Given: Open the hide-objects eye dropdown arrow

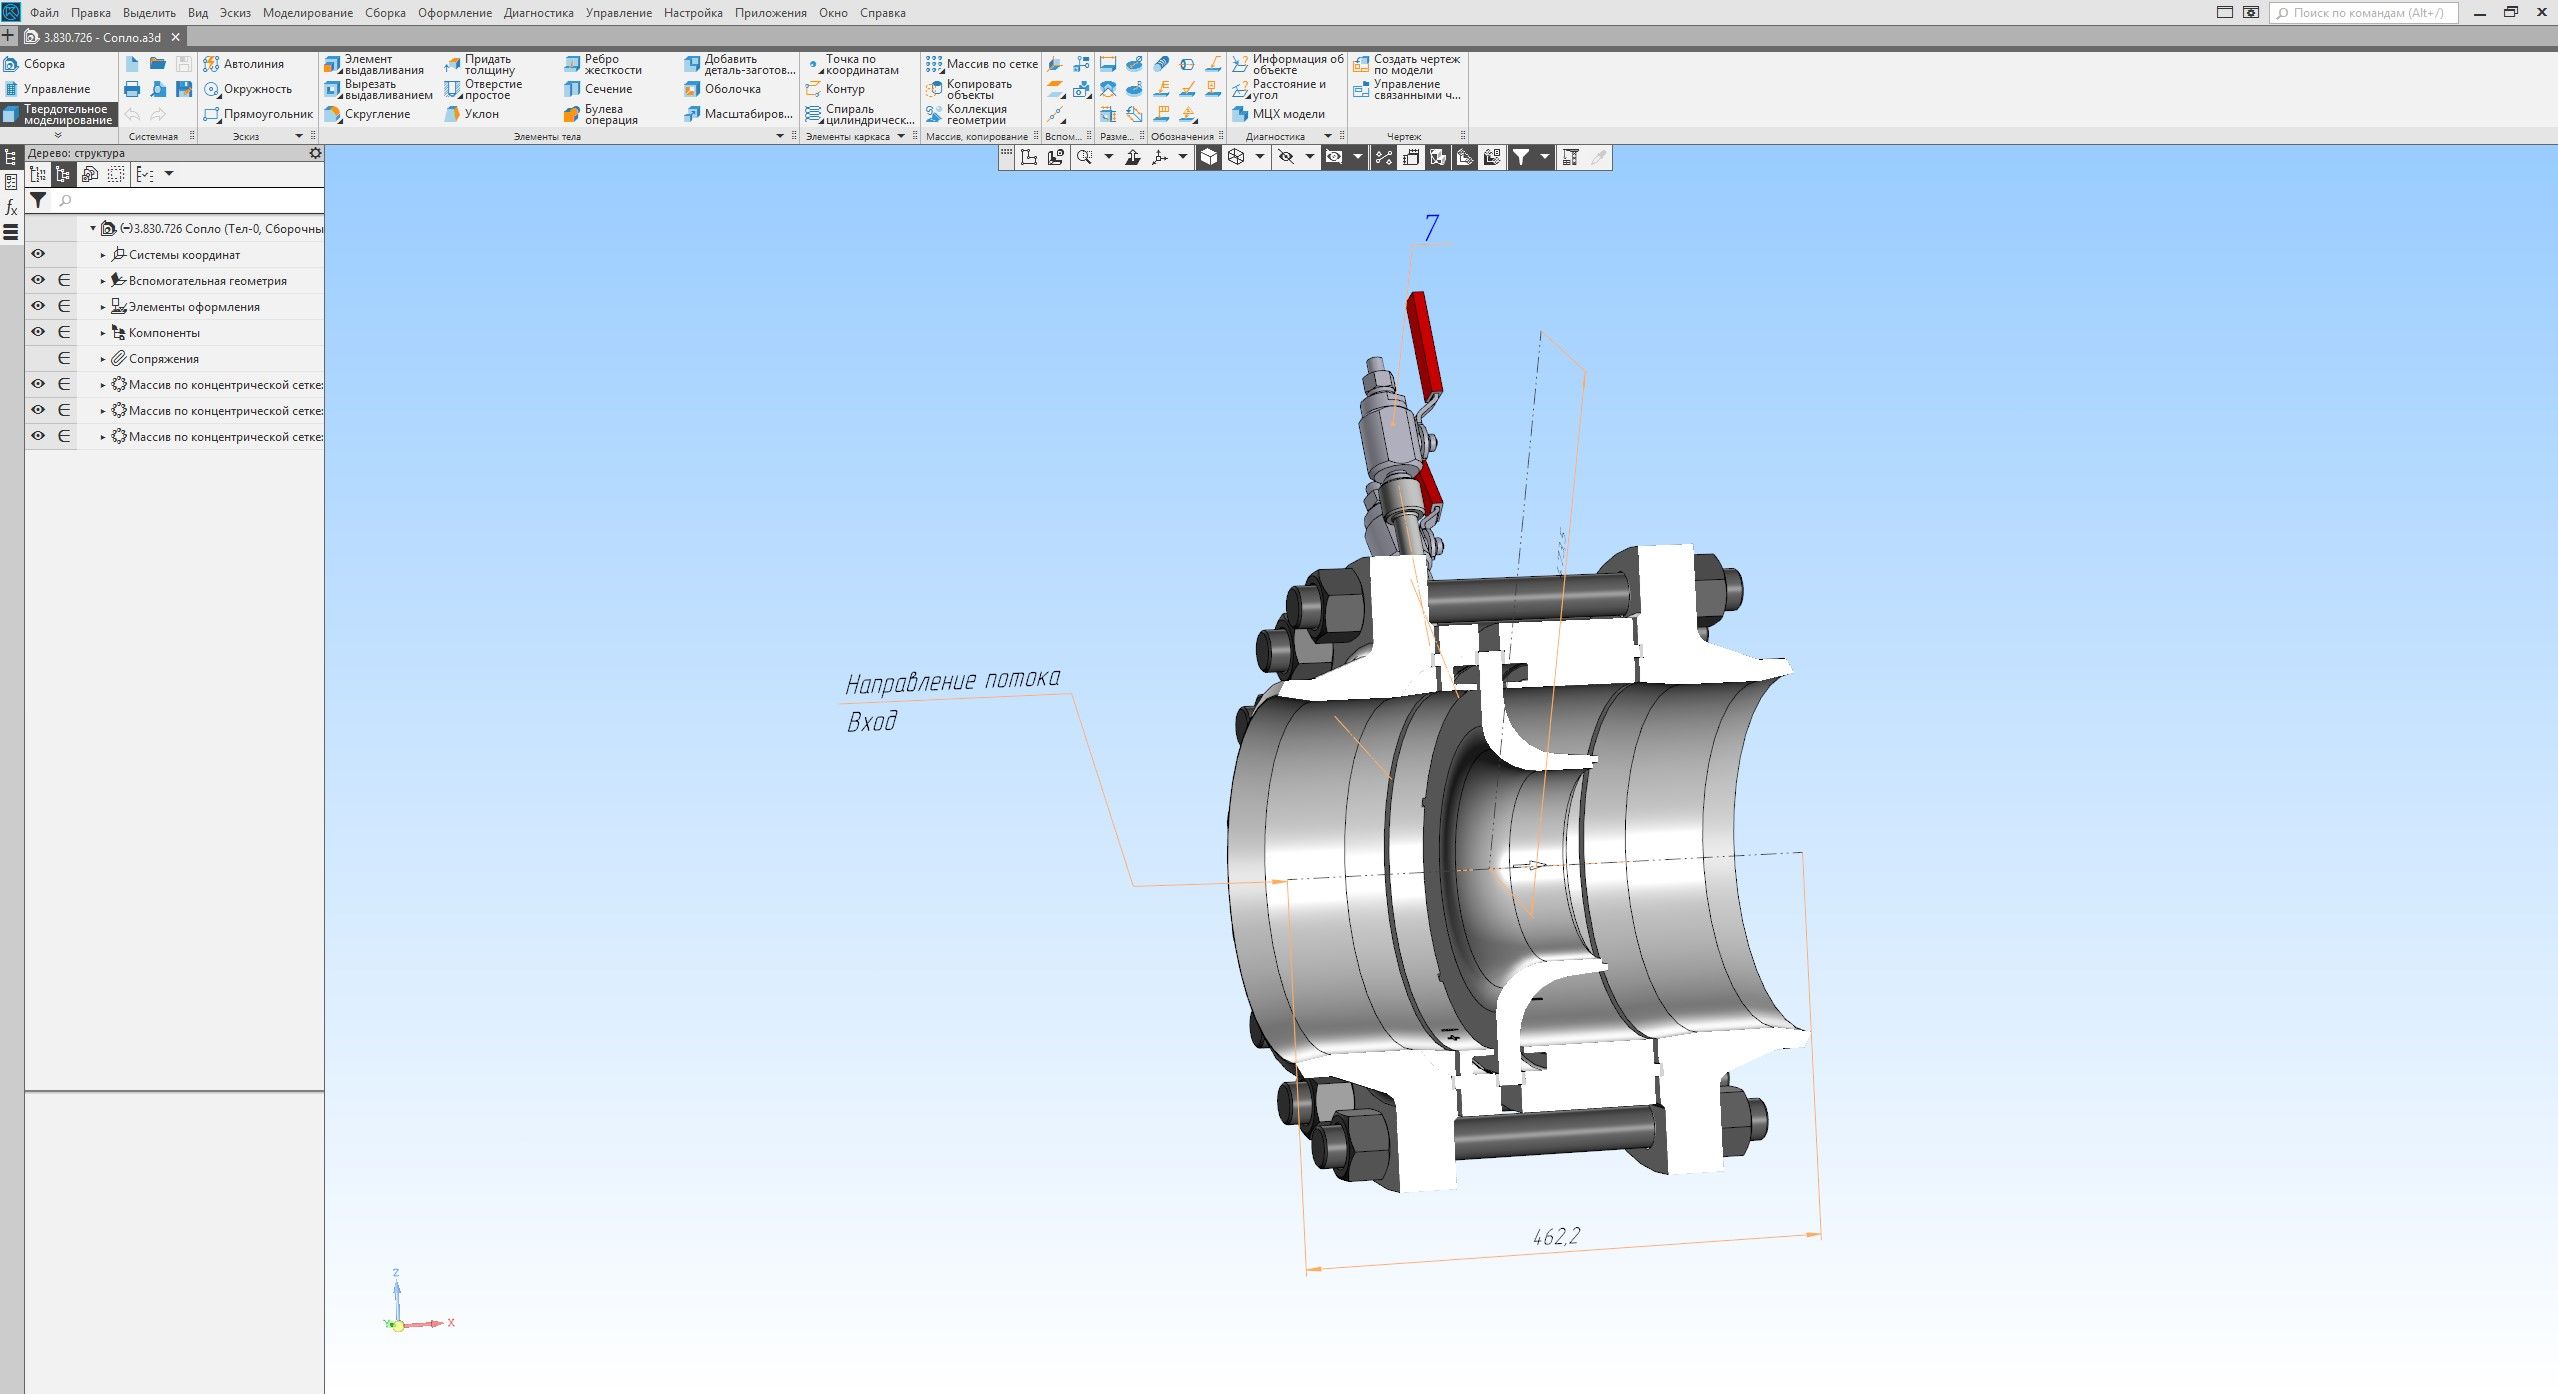Looking at the screenshot, I should pos(1309,157).
